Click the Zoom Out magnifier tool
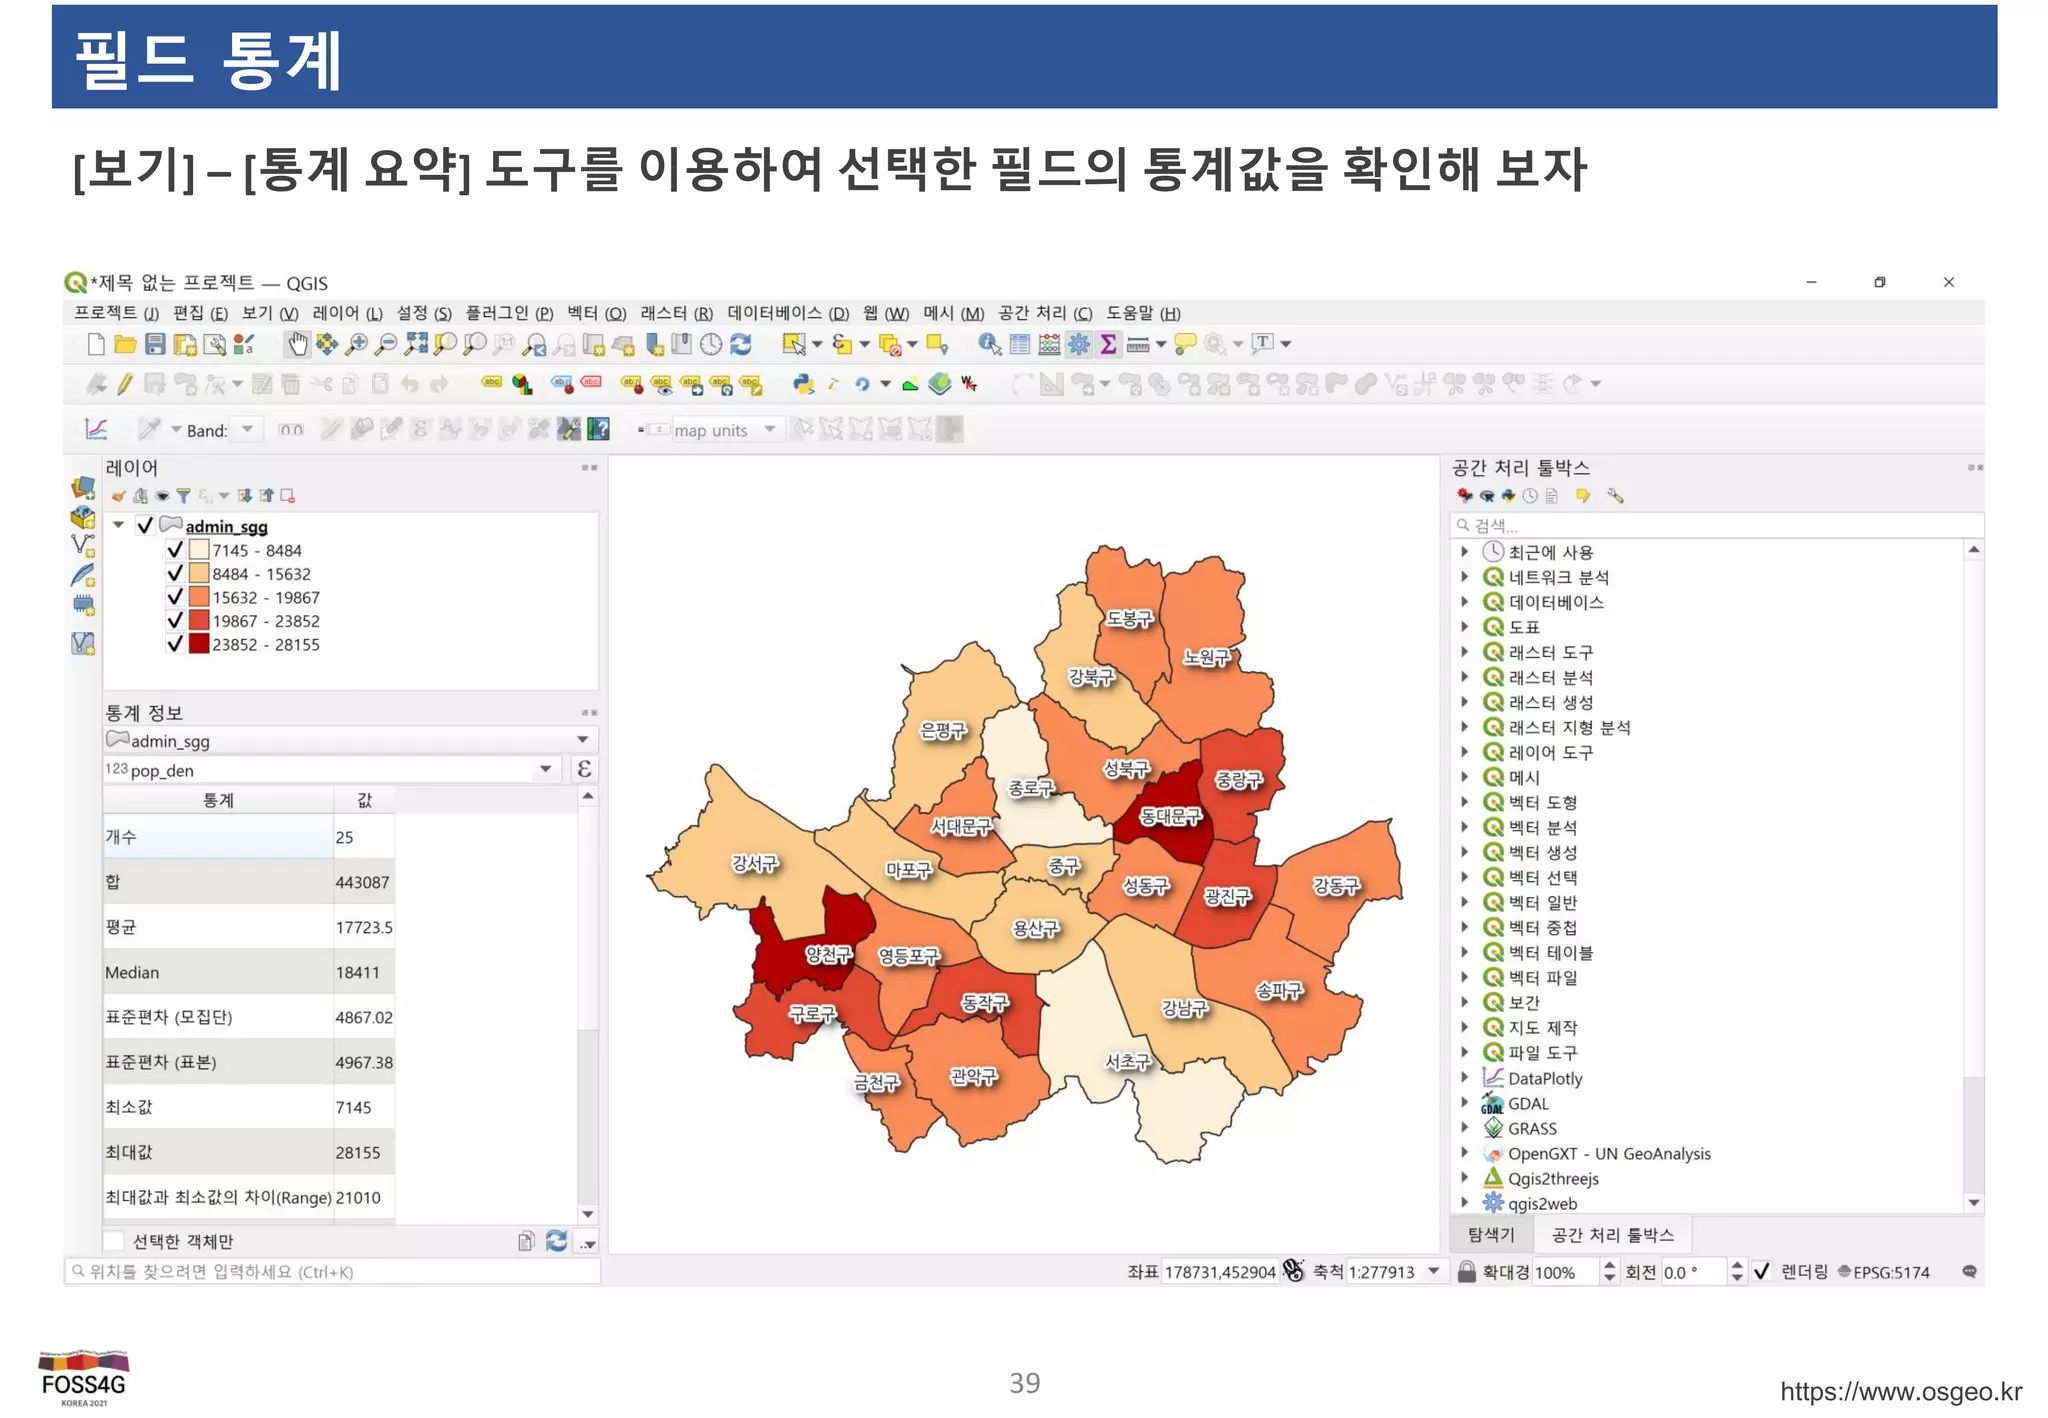This screenshot has height=1418, width=2048. point(385,344)
